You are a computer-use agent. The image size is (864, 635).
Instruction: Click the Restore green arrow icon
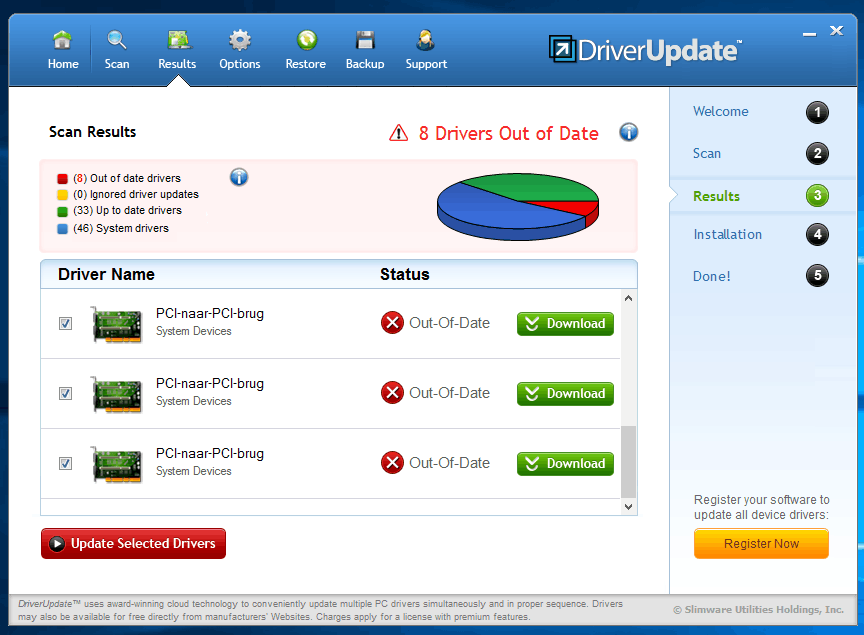[307, 40]
